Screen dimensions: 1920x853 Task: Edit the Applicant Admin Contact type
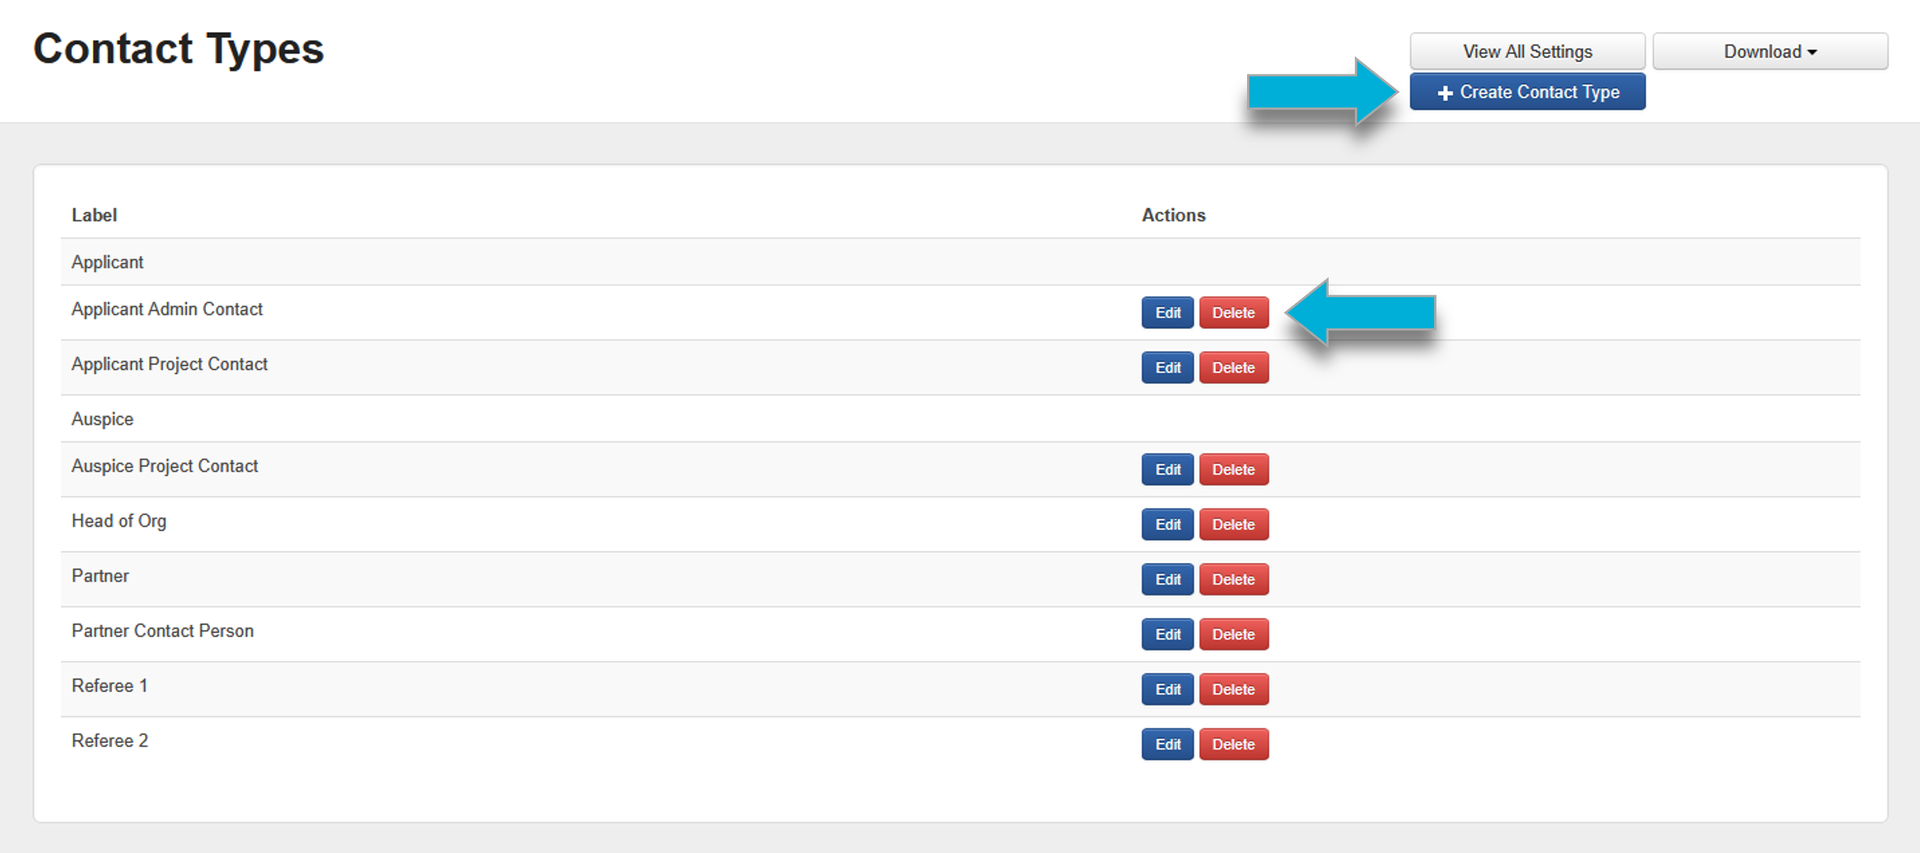[1167, 313]
